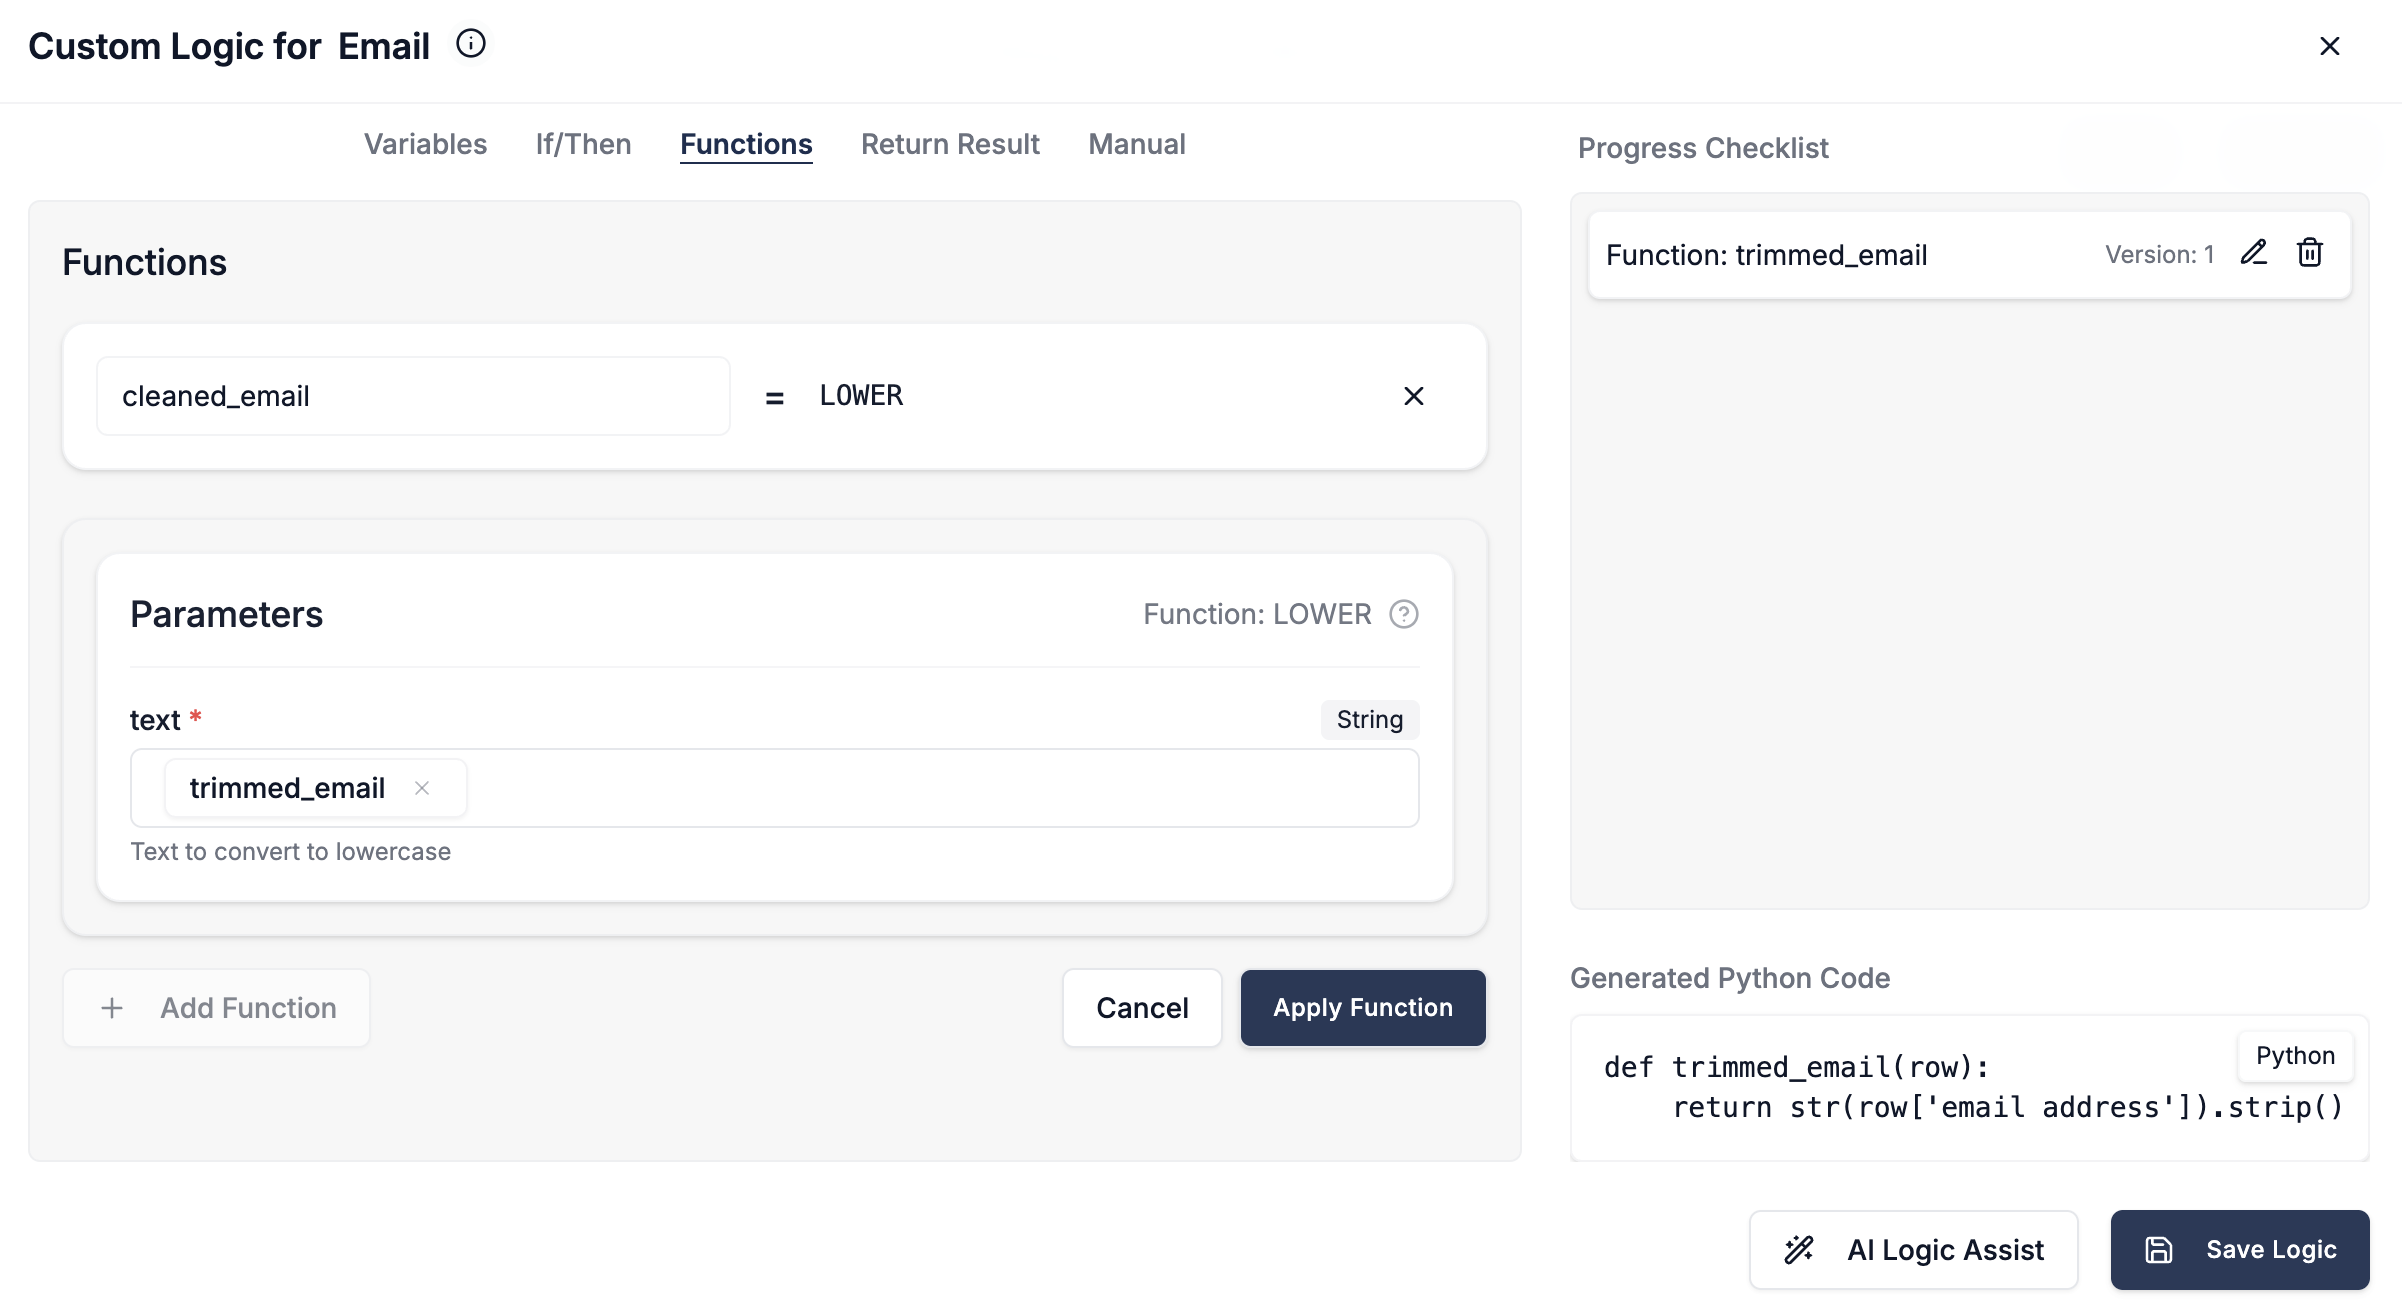Screen dimensions: 2402x1306
Task: Click the Function: LOWER label
Action: pos(1257,614)
